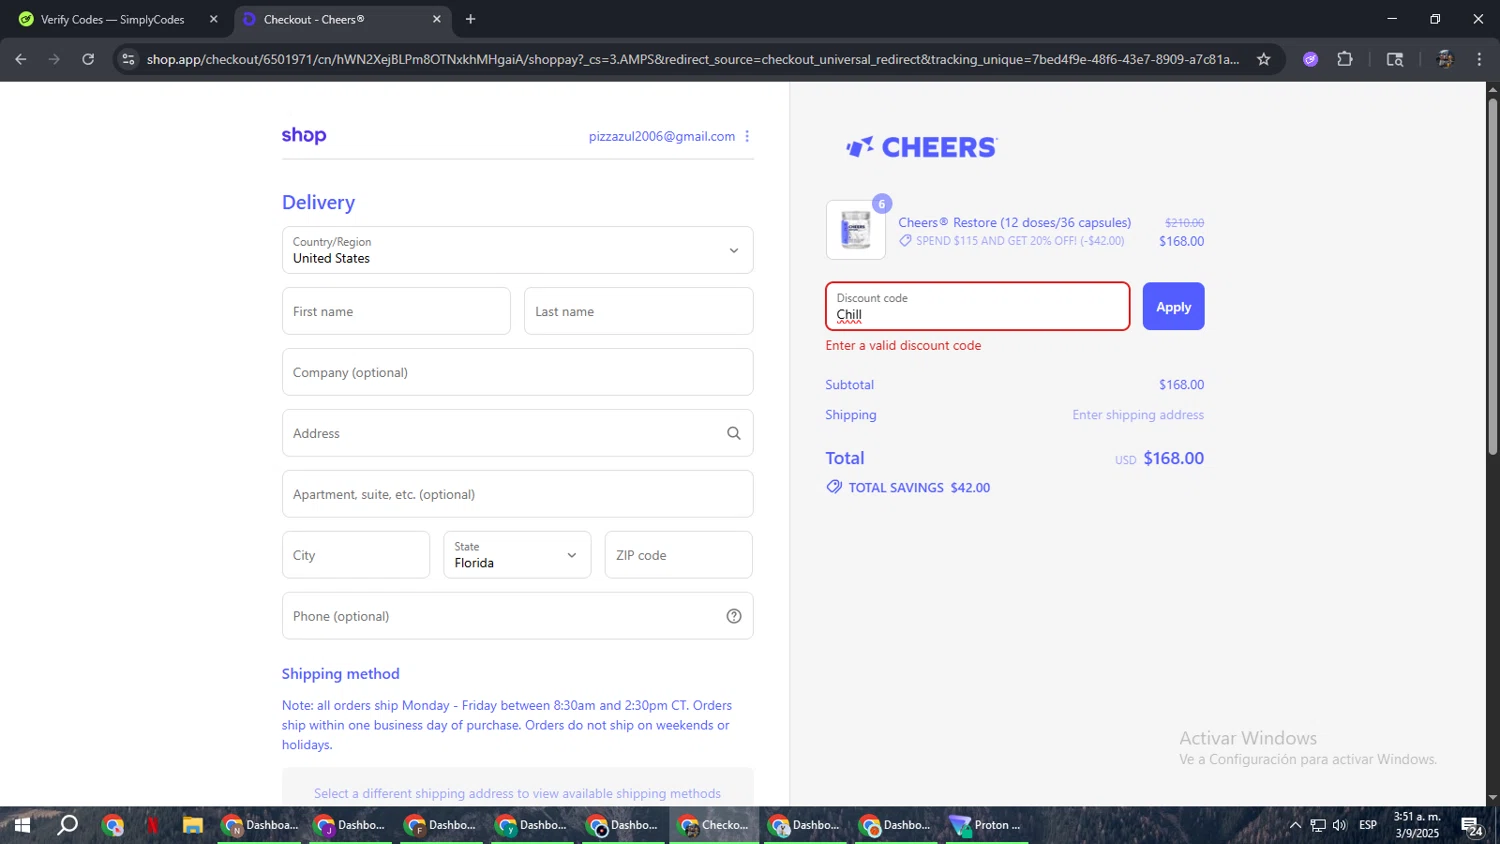The width and height of the screenshot is (1500, 844).
Task: Bookmark this page with the star
Action: pos(1263,59)
